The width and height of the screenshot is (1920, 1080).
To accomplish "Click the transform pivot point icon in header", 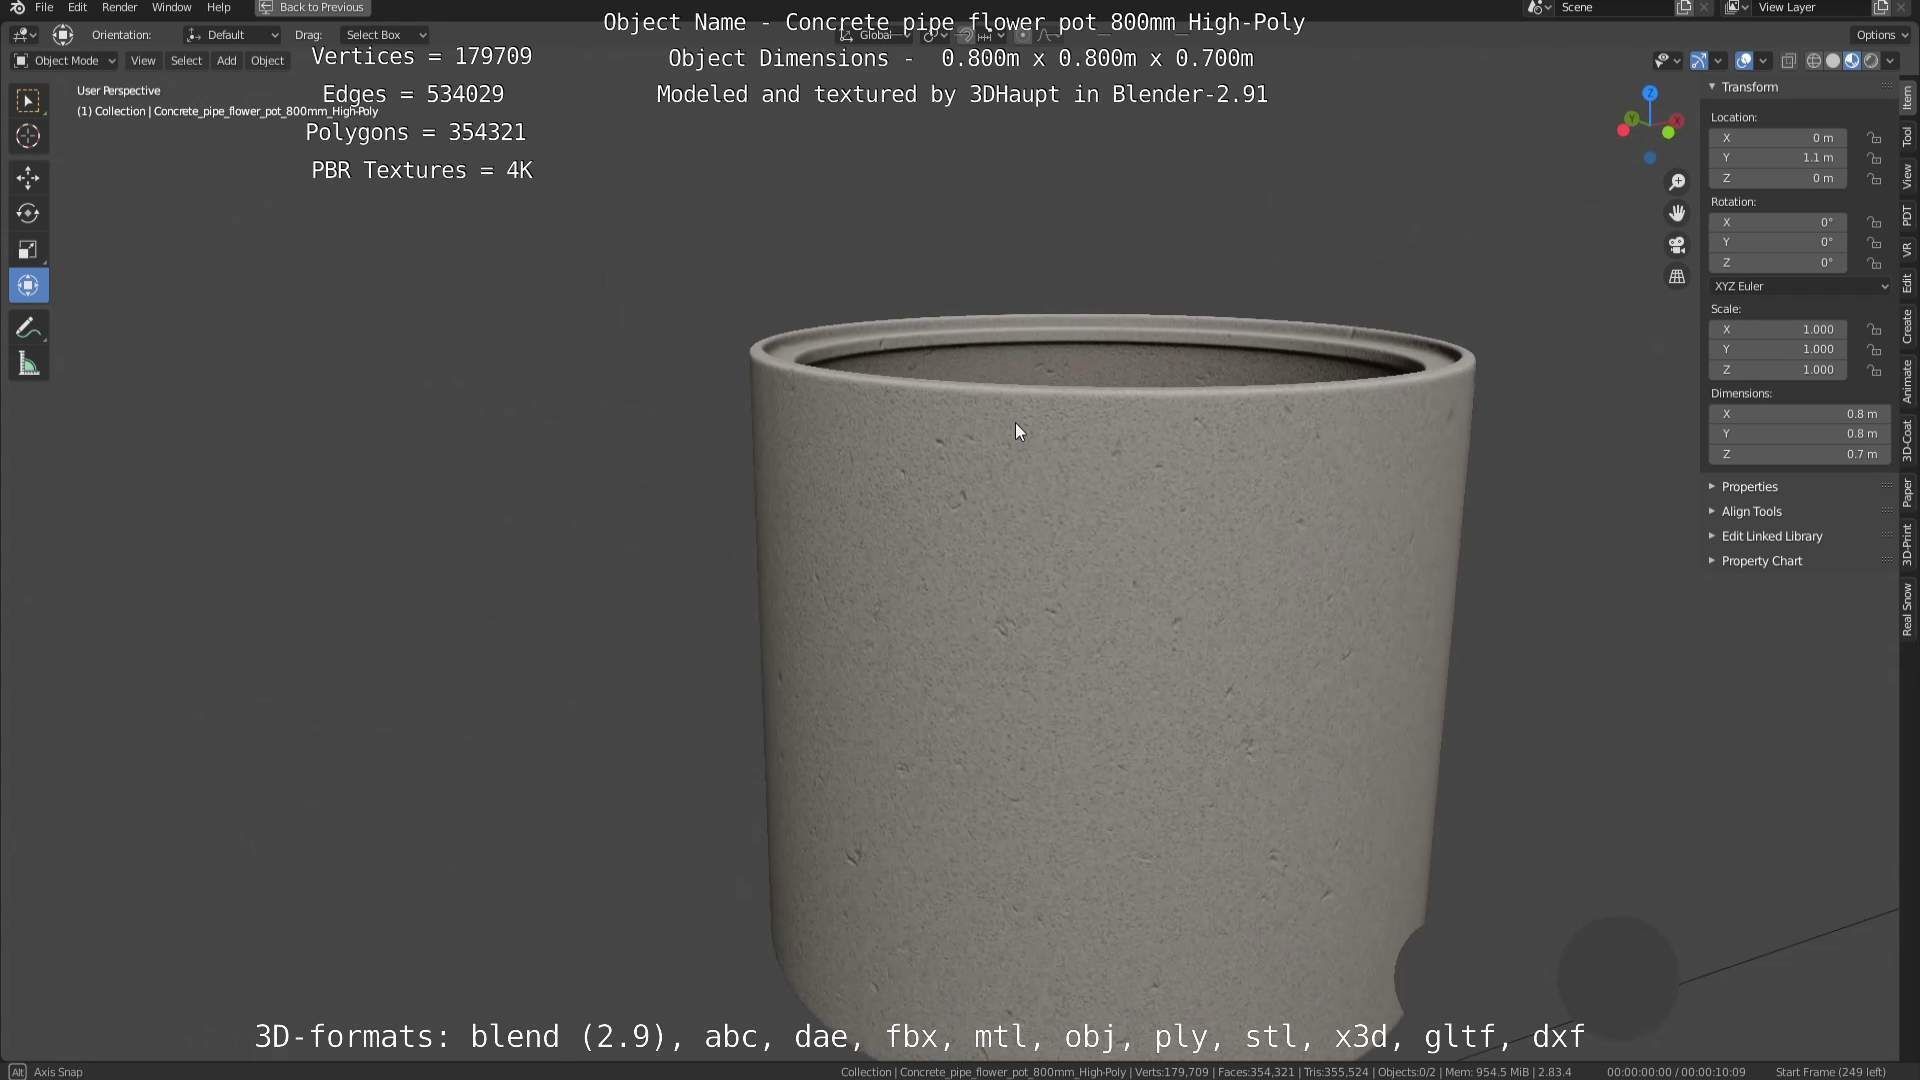I will pyautogui.click(x=933, y=35).
